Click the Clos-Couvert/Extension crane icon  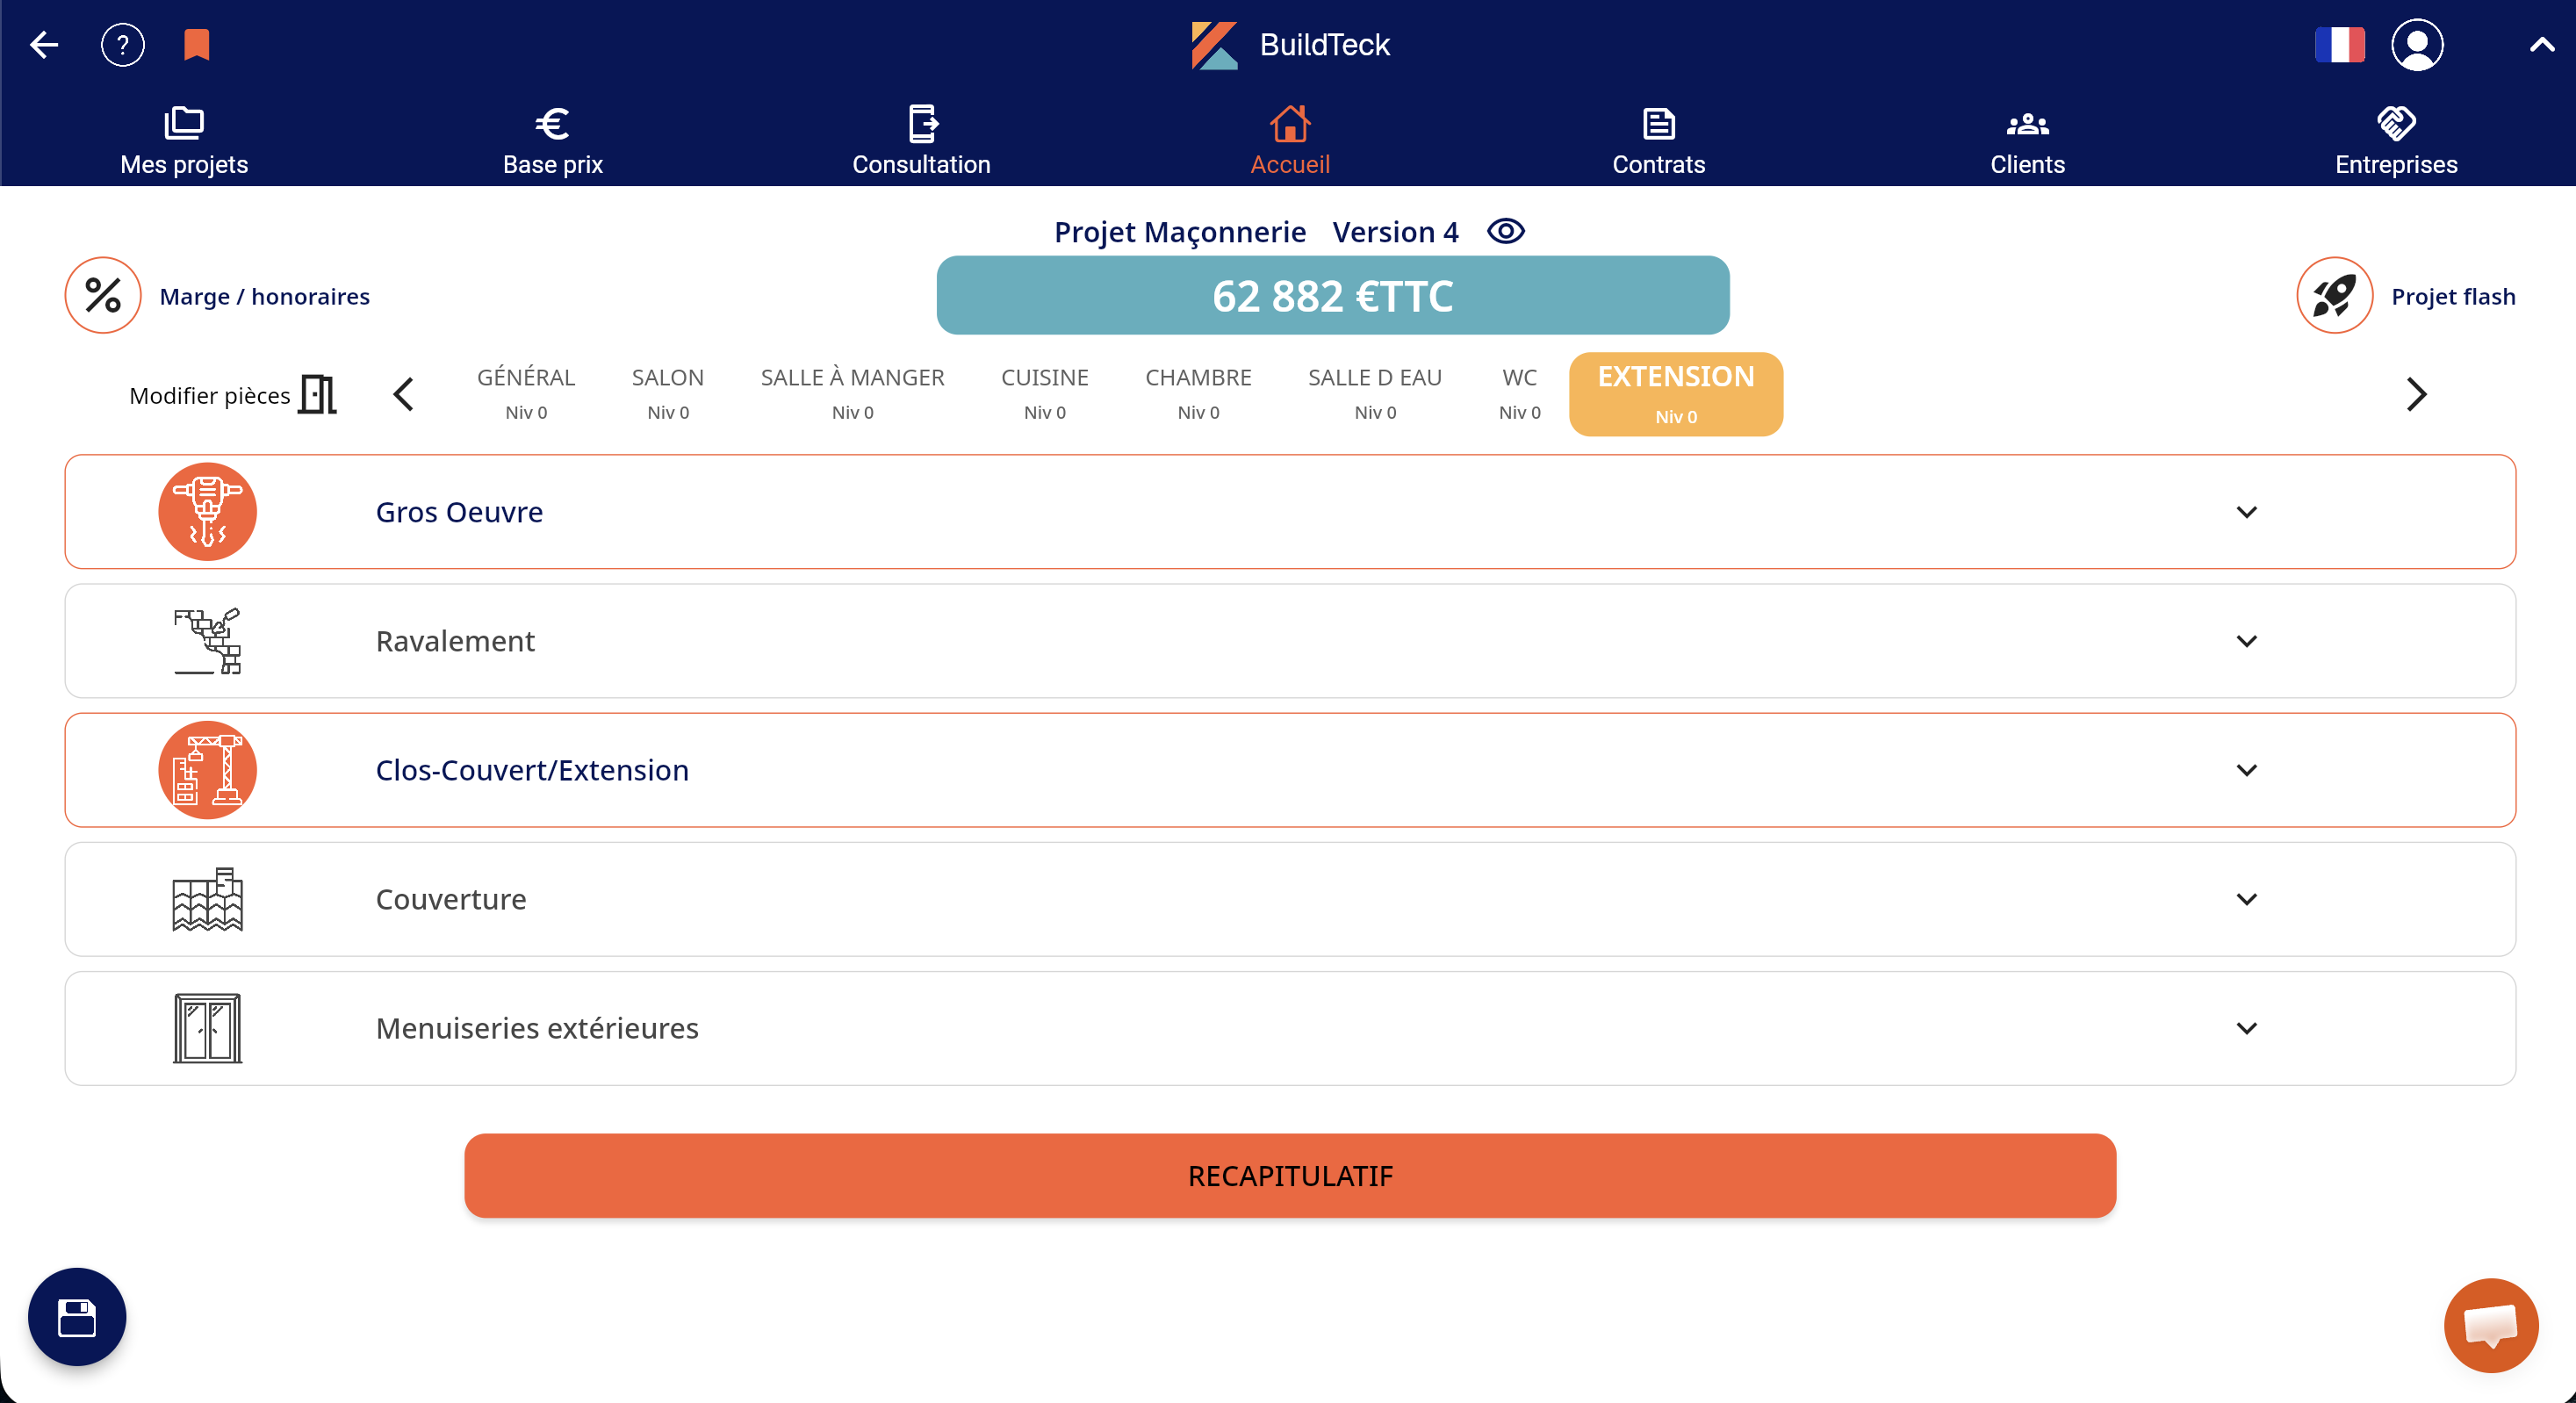pyautogui.click(x=207, y=770)
